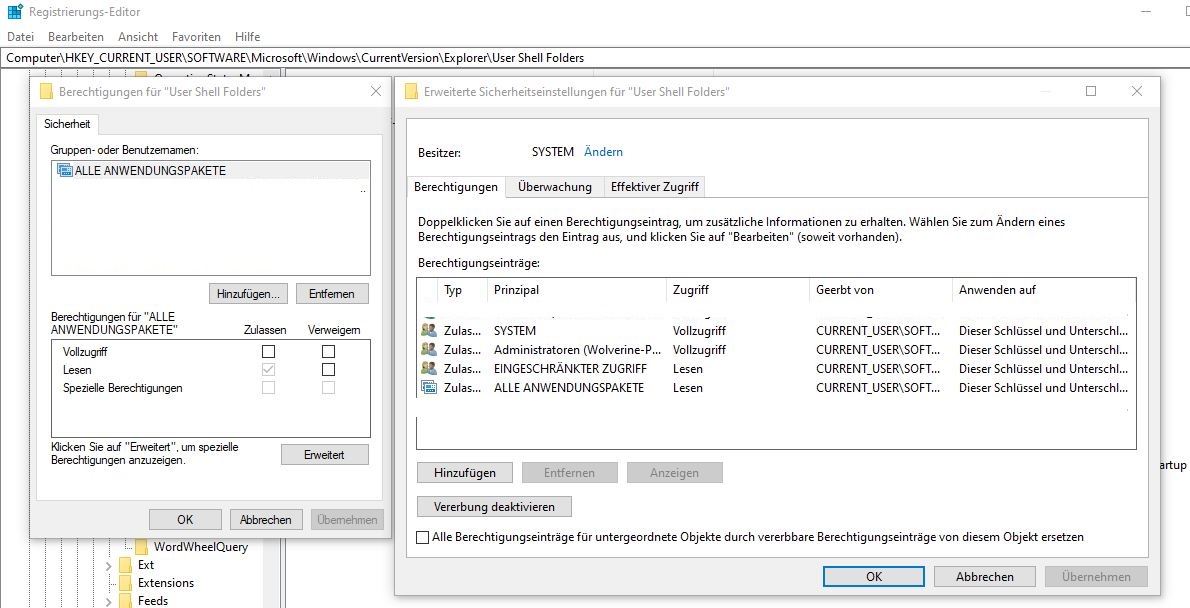Click the Ändern owner link
The height and width of the screenshot is (608, 1190).
click(603, 152)
